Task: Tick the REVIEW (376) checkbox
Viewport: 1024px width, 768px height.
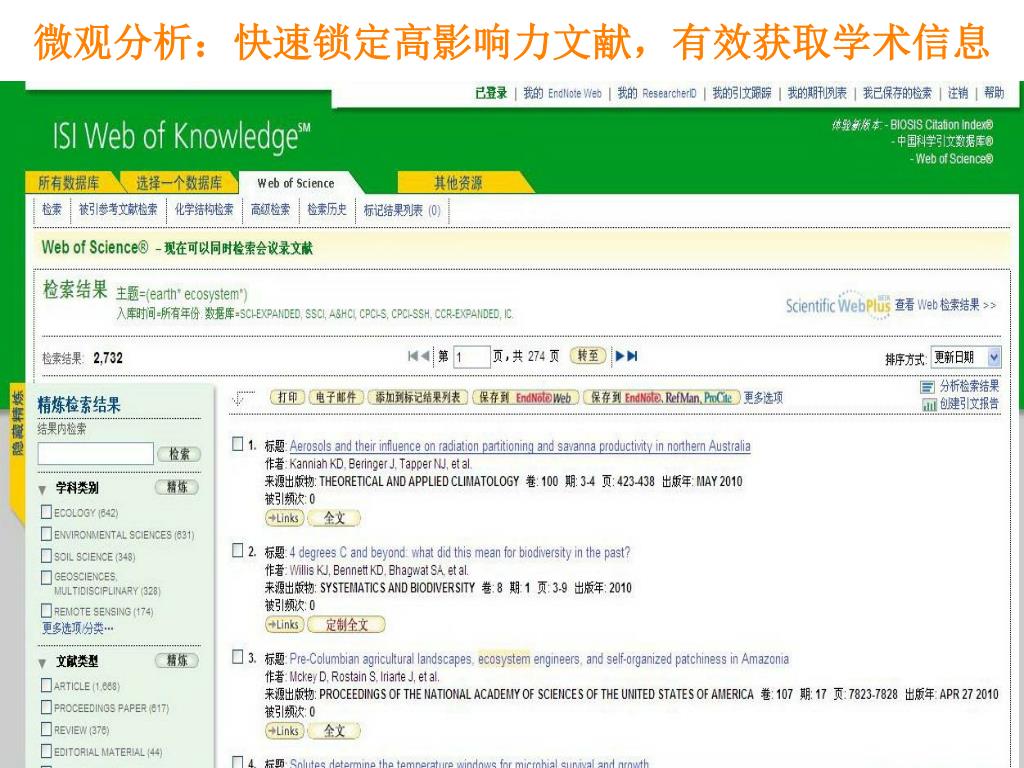Action: coord(46,729)
